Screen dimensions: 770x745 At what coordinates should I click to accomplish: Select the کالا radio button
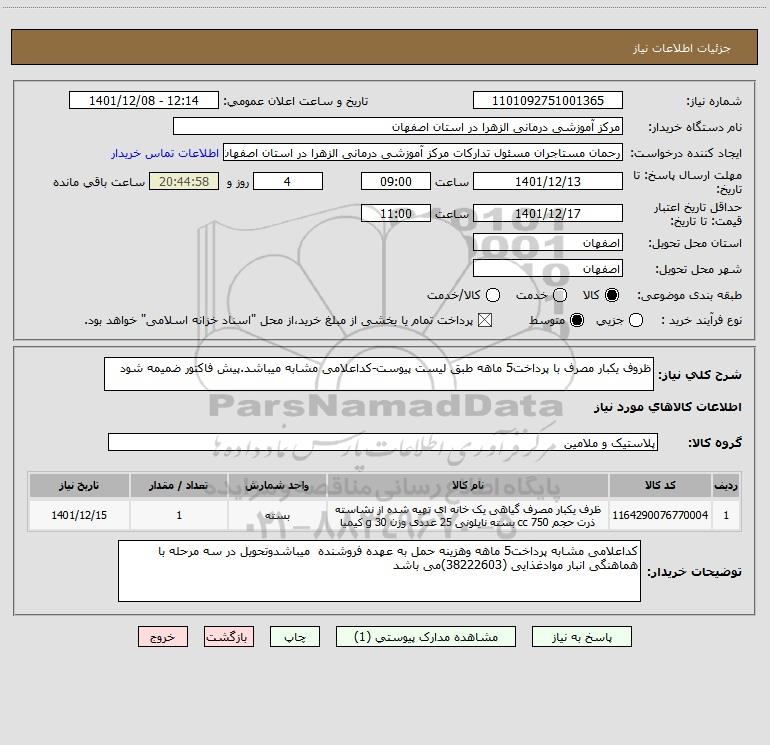click(612, 295)
